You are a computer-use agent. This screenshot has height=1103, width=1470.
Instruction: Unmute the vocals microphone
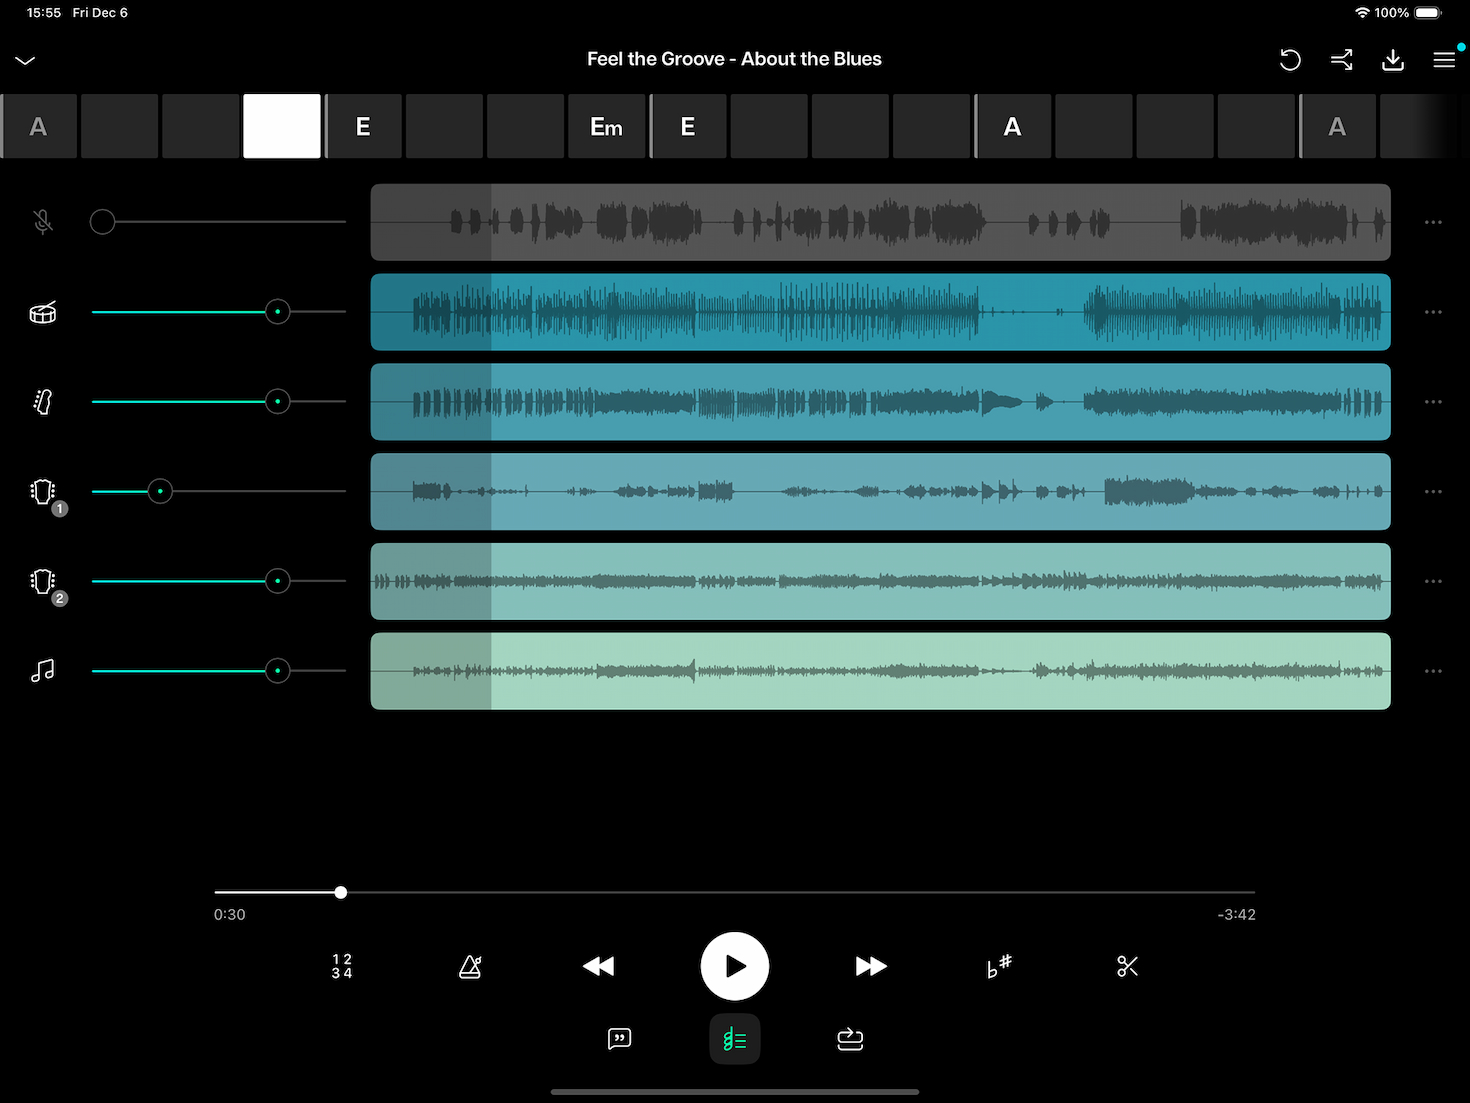pos(41,221)
